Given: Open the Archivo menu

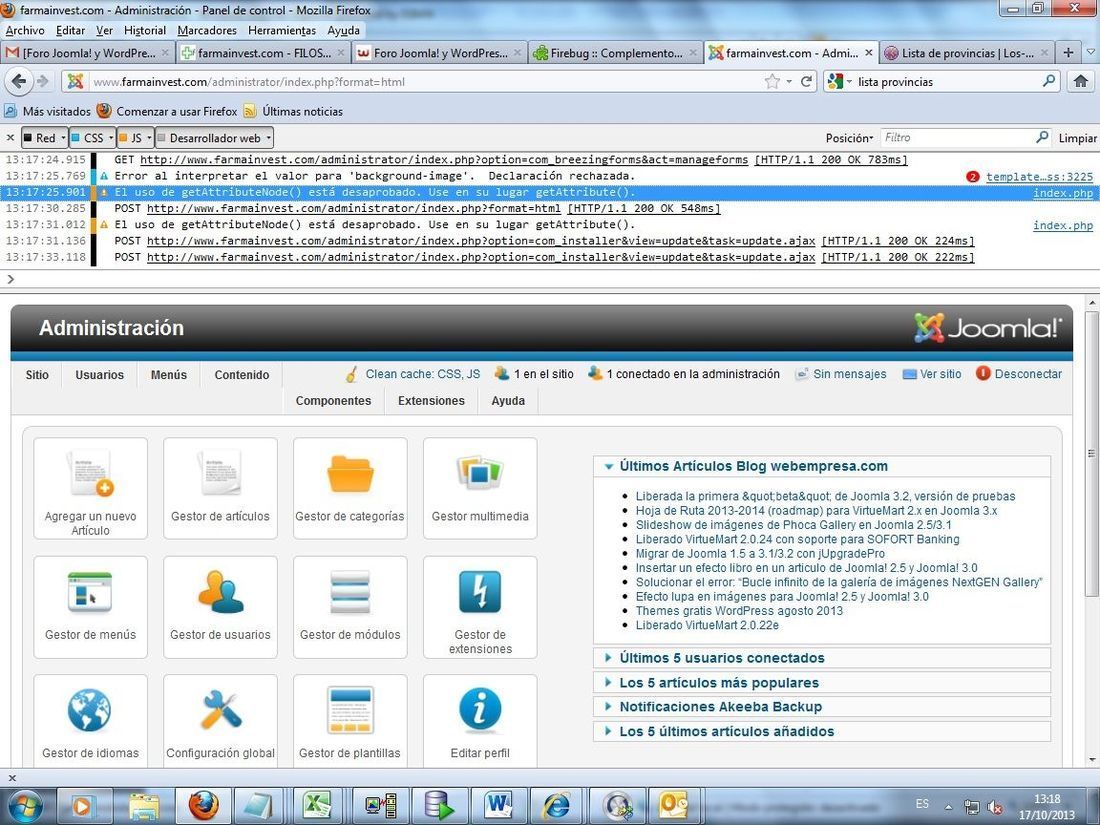Looking at the screenshot, I should click(25, 30).
